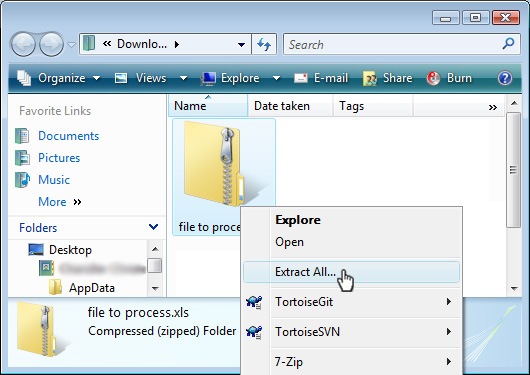The height and width of the screenshot is (375, 530).
Task: Close the Explorer window
Action: pyautogui.click(x=506, y=18)
